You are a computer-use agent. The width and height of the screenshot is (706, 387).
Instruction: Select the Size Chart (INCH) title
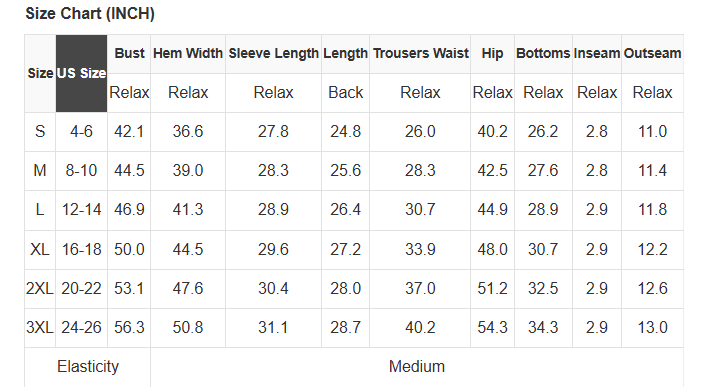pos(90,14)
